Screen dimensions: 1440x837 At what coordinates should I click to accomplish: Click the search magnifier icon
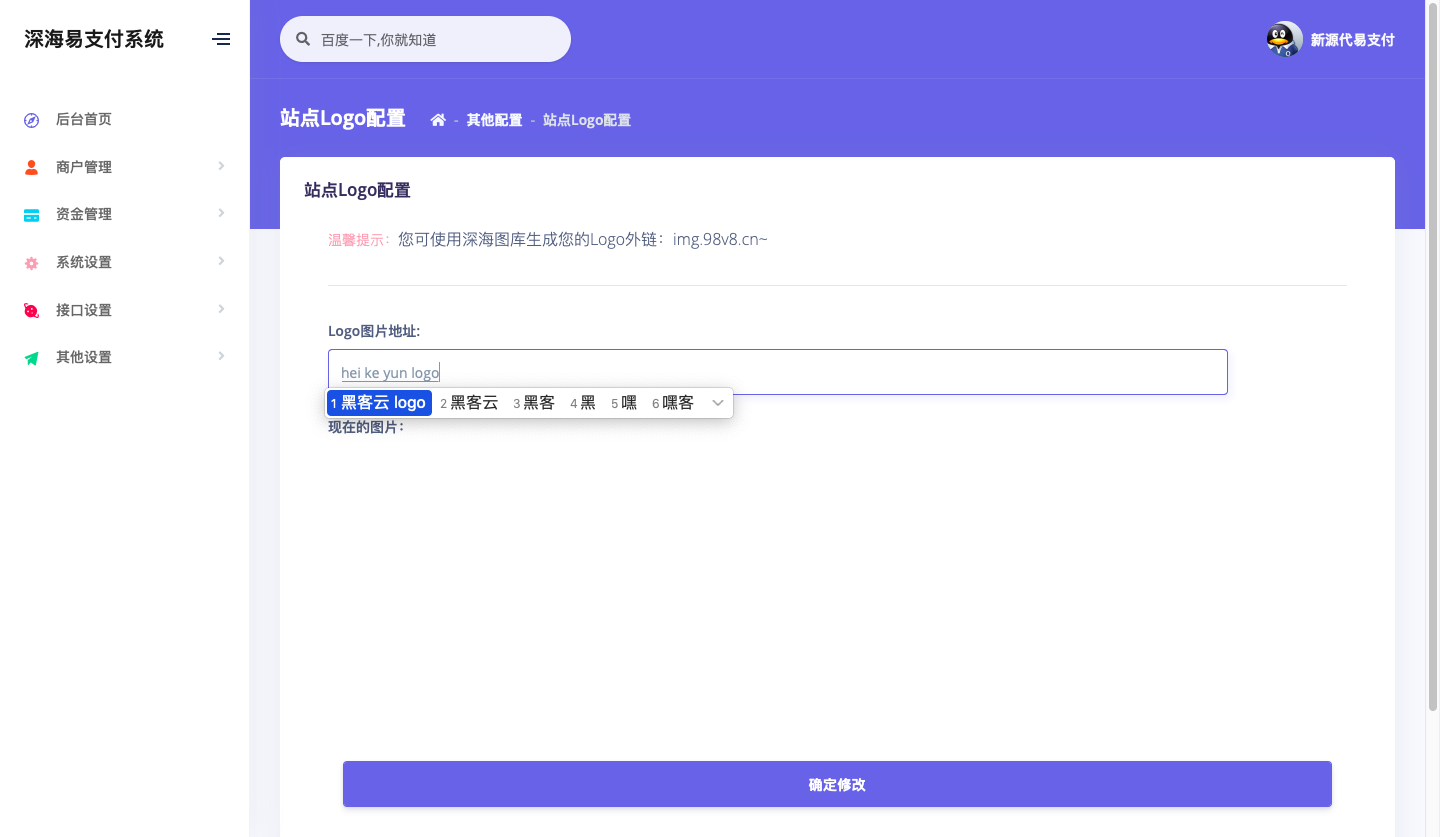click(x=303, y=40)
